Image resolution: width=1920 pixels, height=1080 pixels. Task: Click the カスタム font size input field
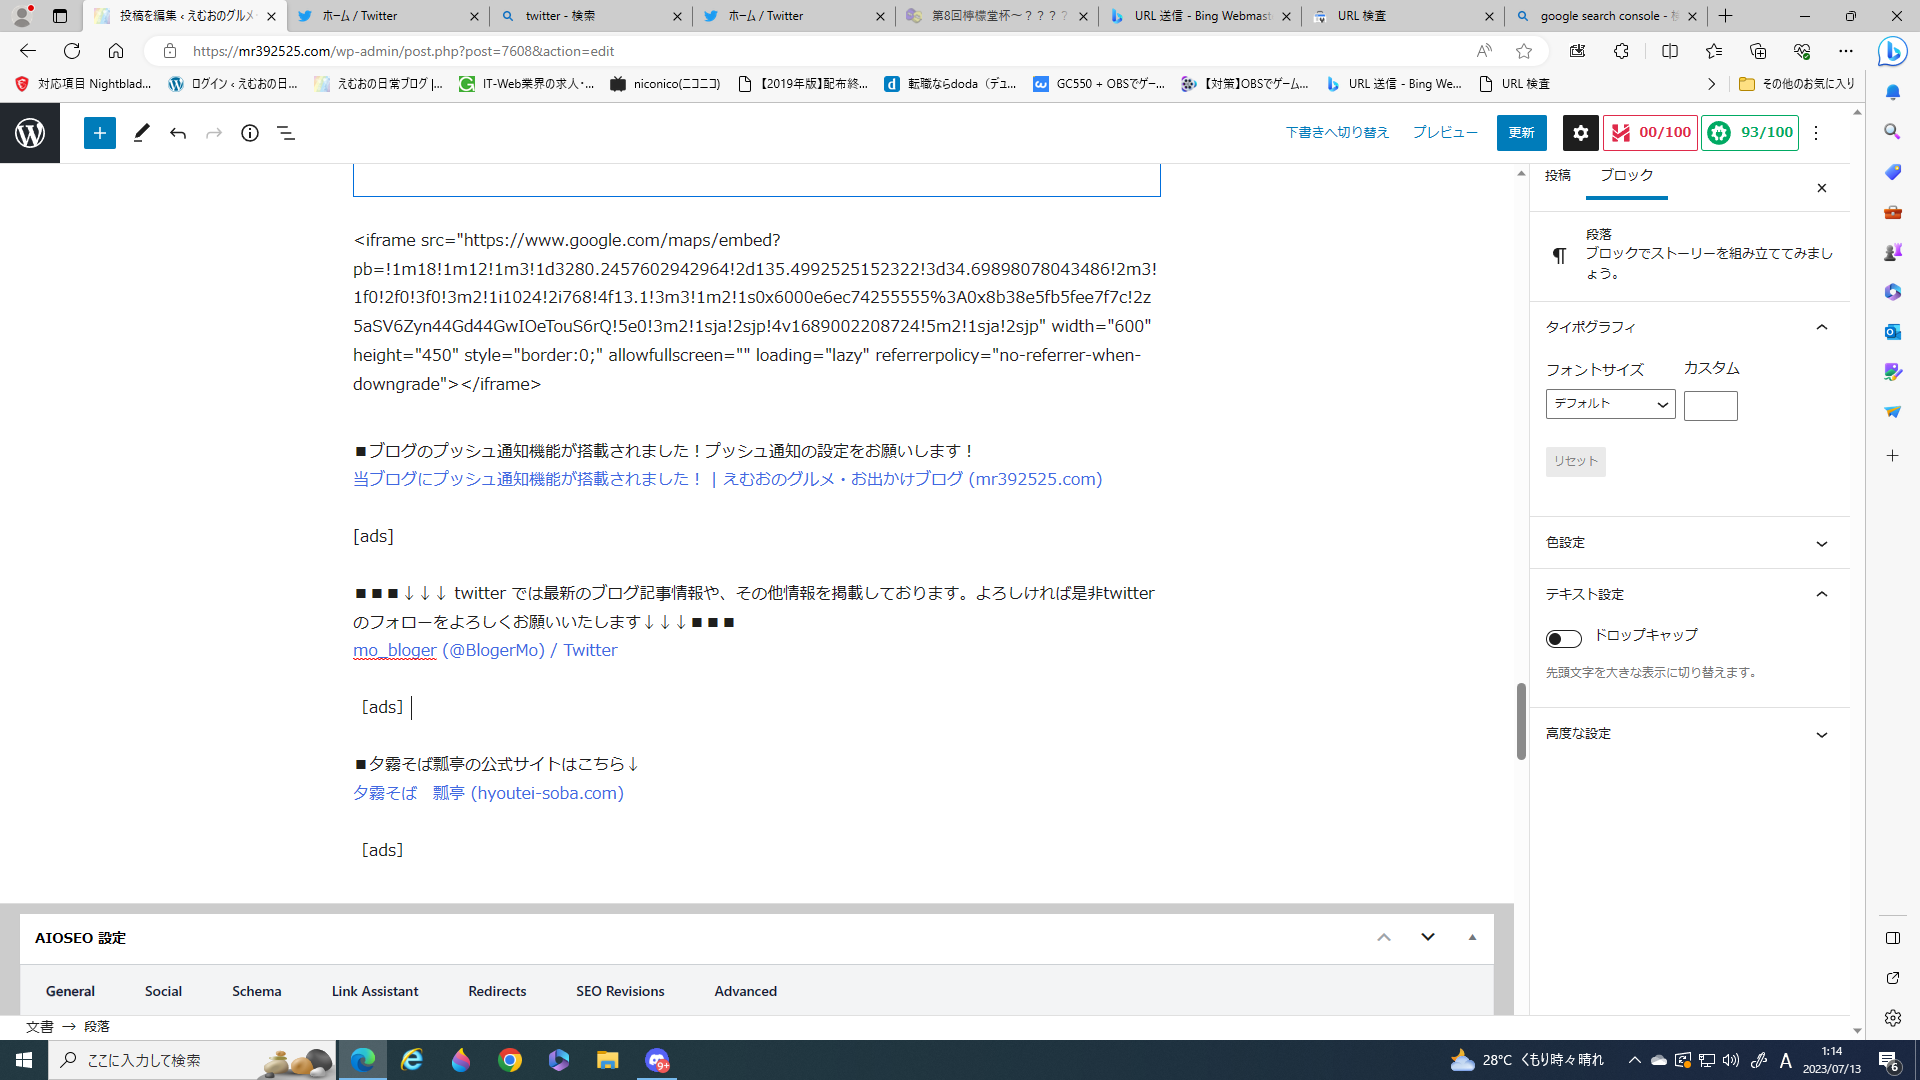point(1710,405)
